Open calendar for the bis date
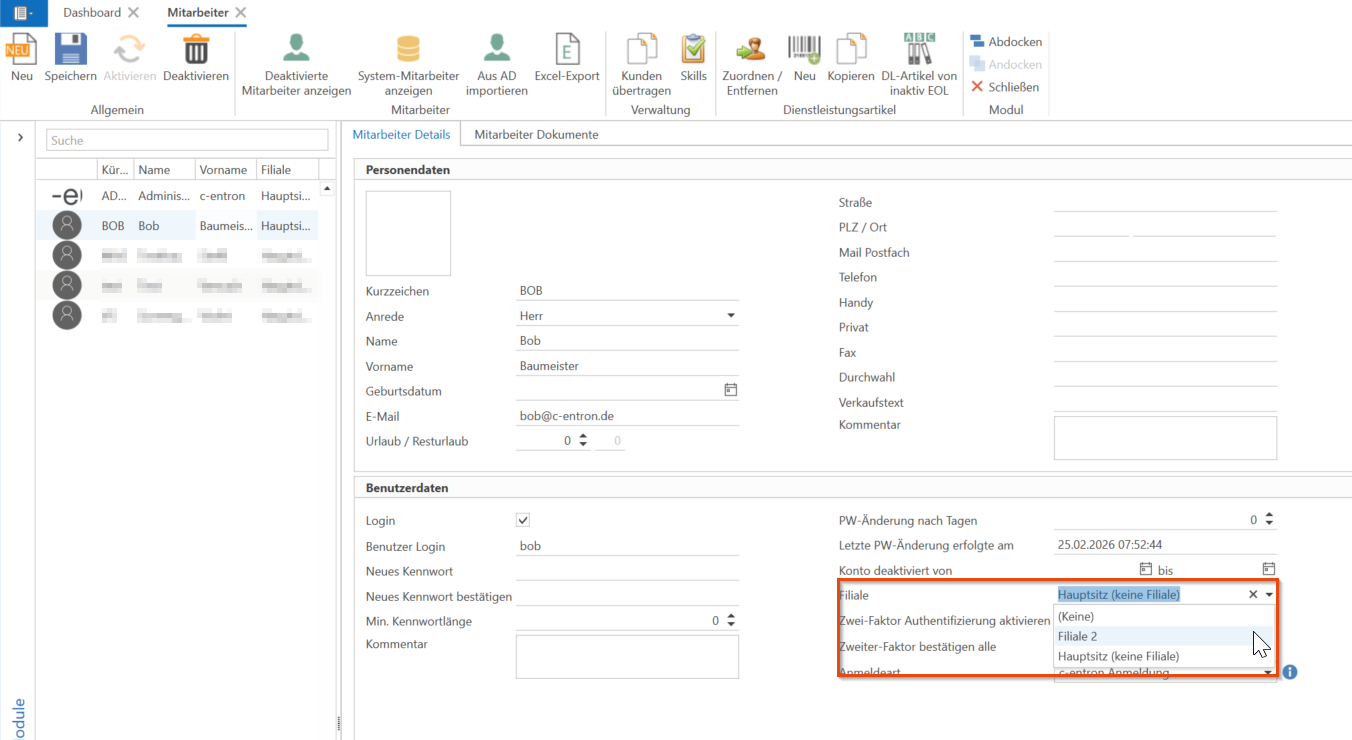 point(1269,569)
